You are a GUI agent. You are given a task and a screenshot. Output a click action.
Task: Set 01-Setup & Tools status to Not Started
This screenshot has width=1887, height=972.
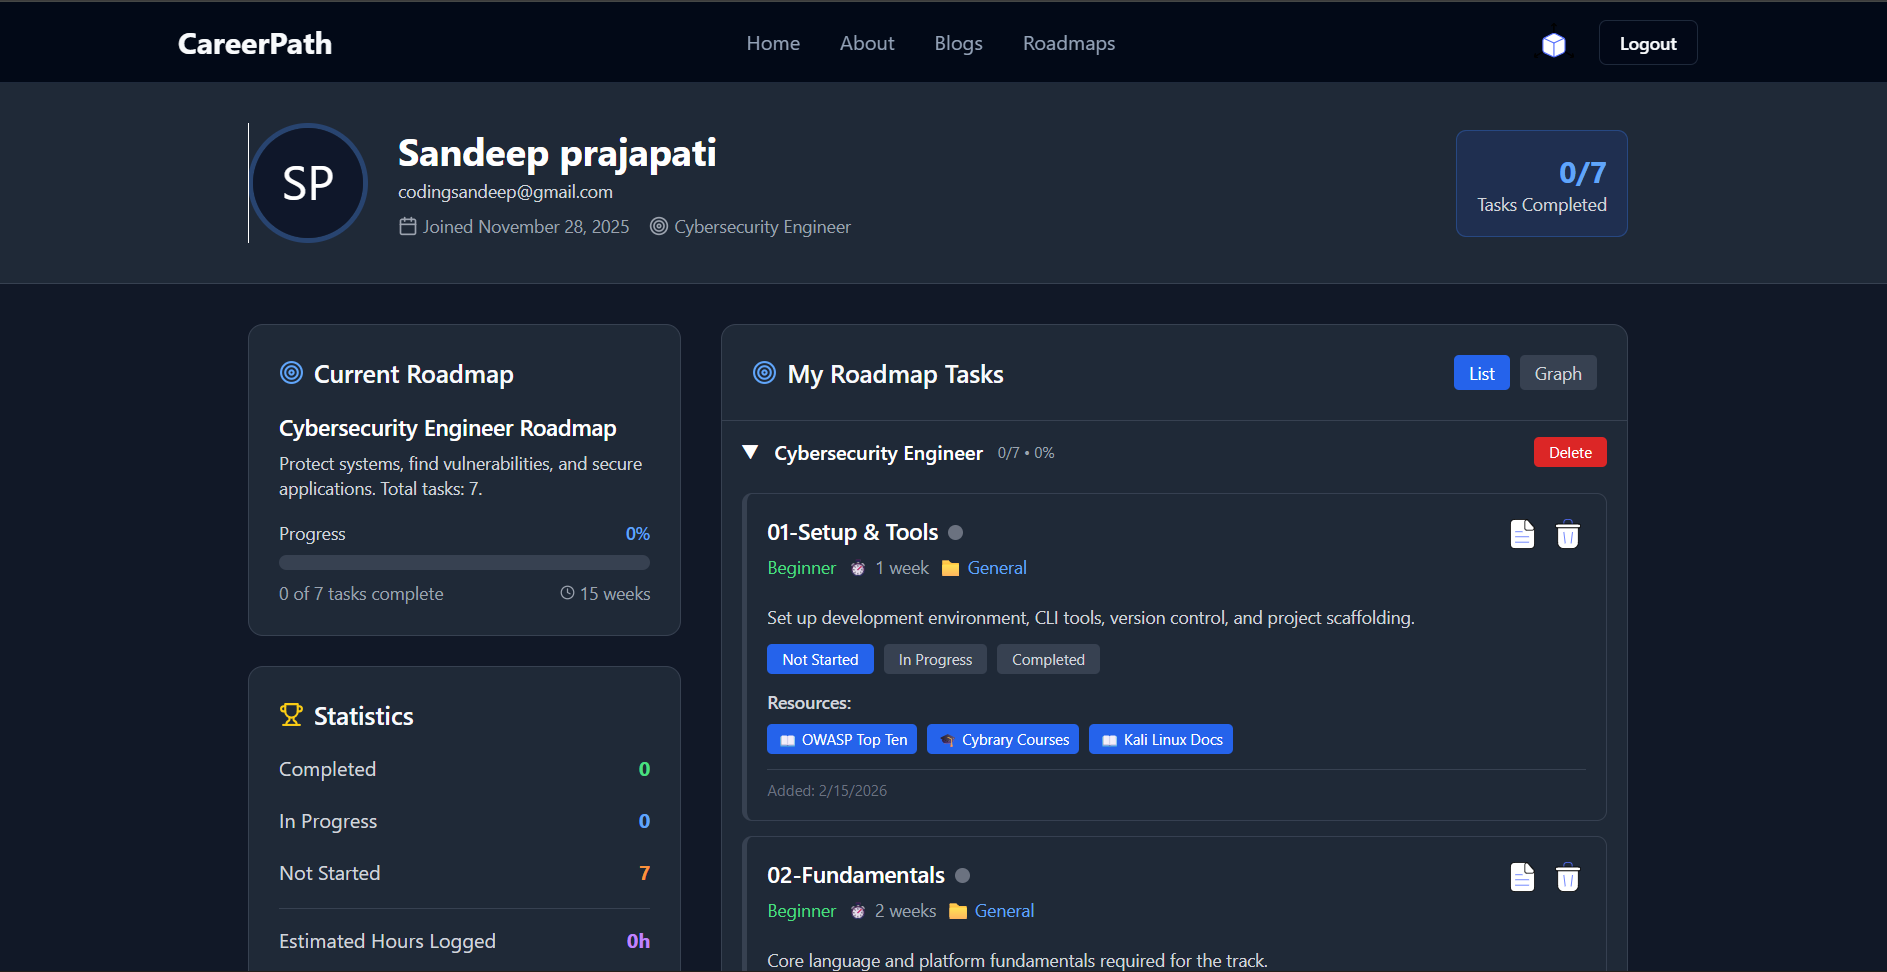point(820,659)
